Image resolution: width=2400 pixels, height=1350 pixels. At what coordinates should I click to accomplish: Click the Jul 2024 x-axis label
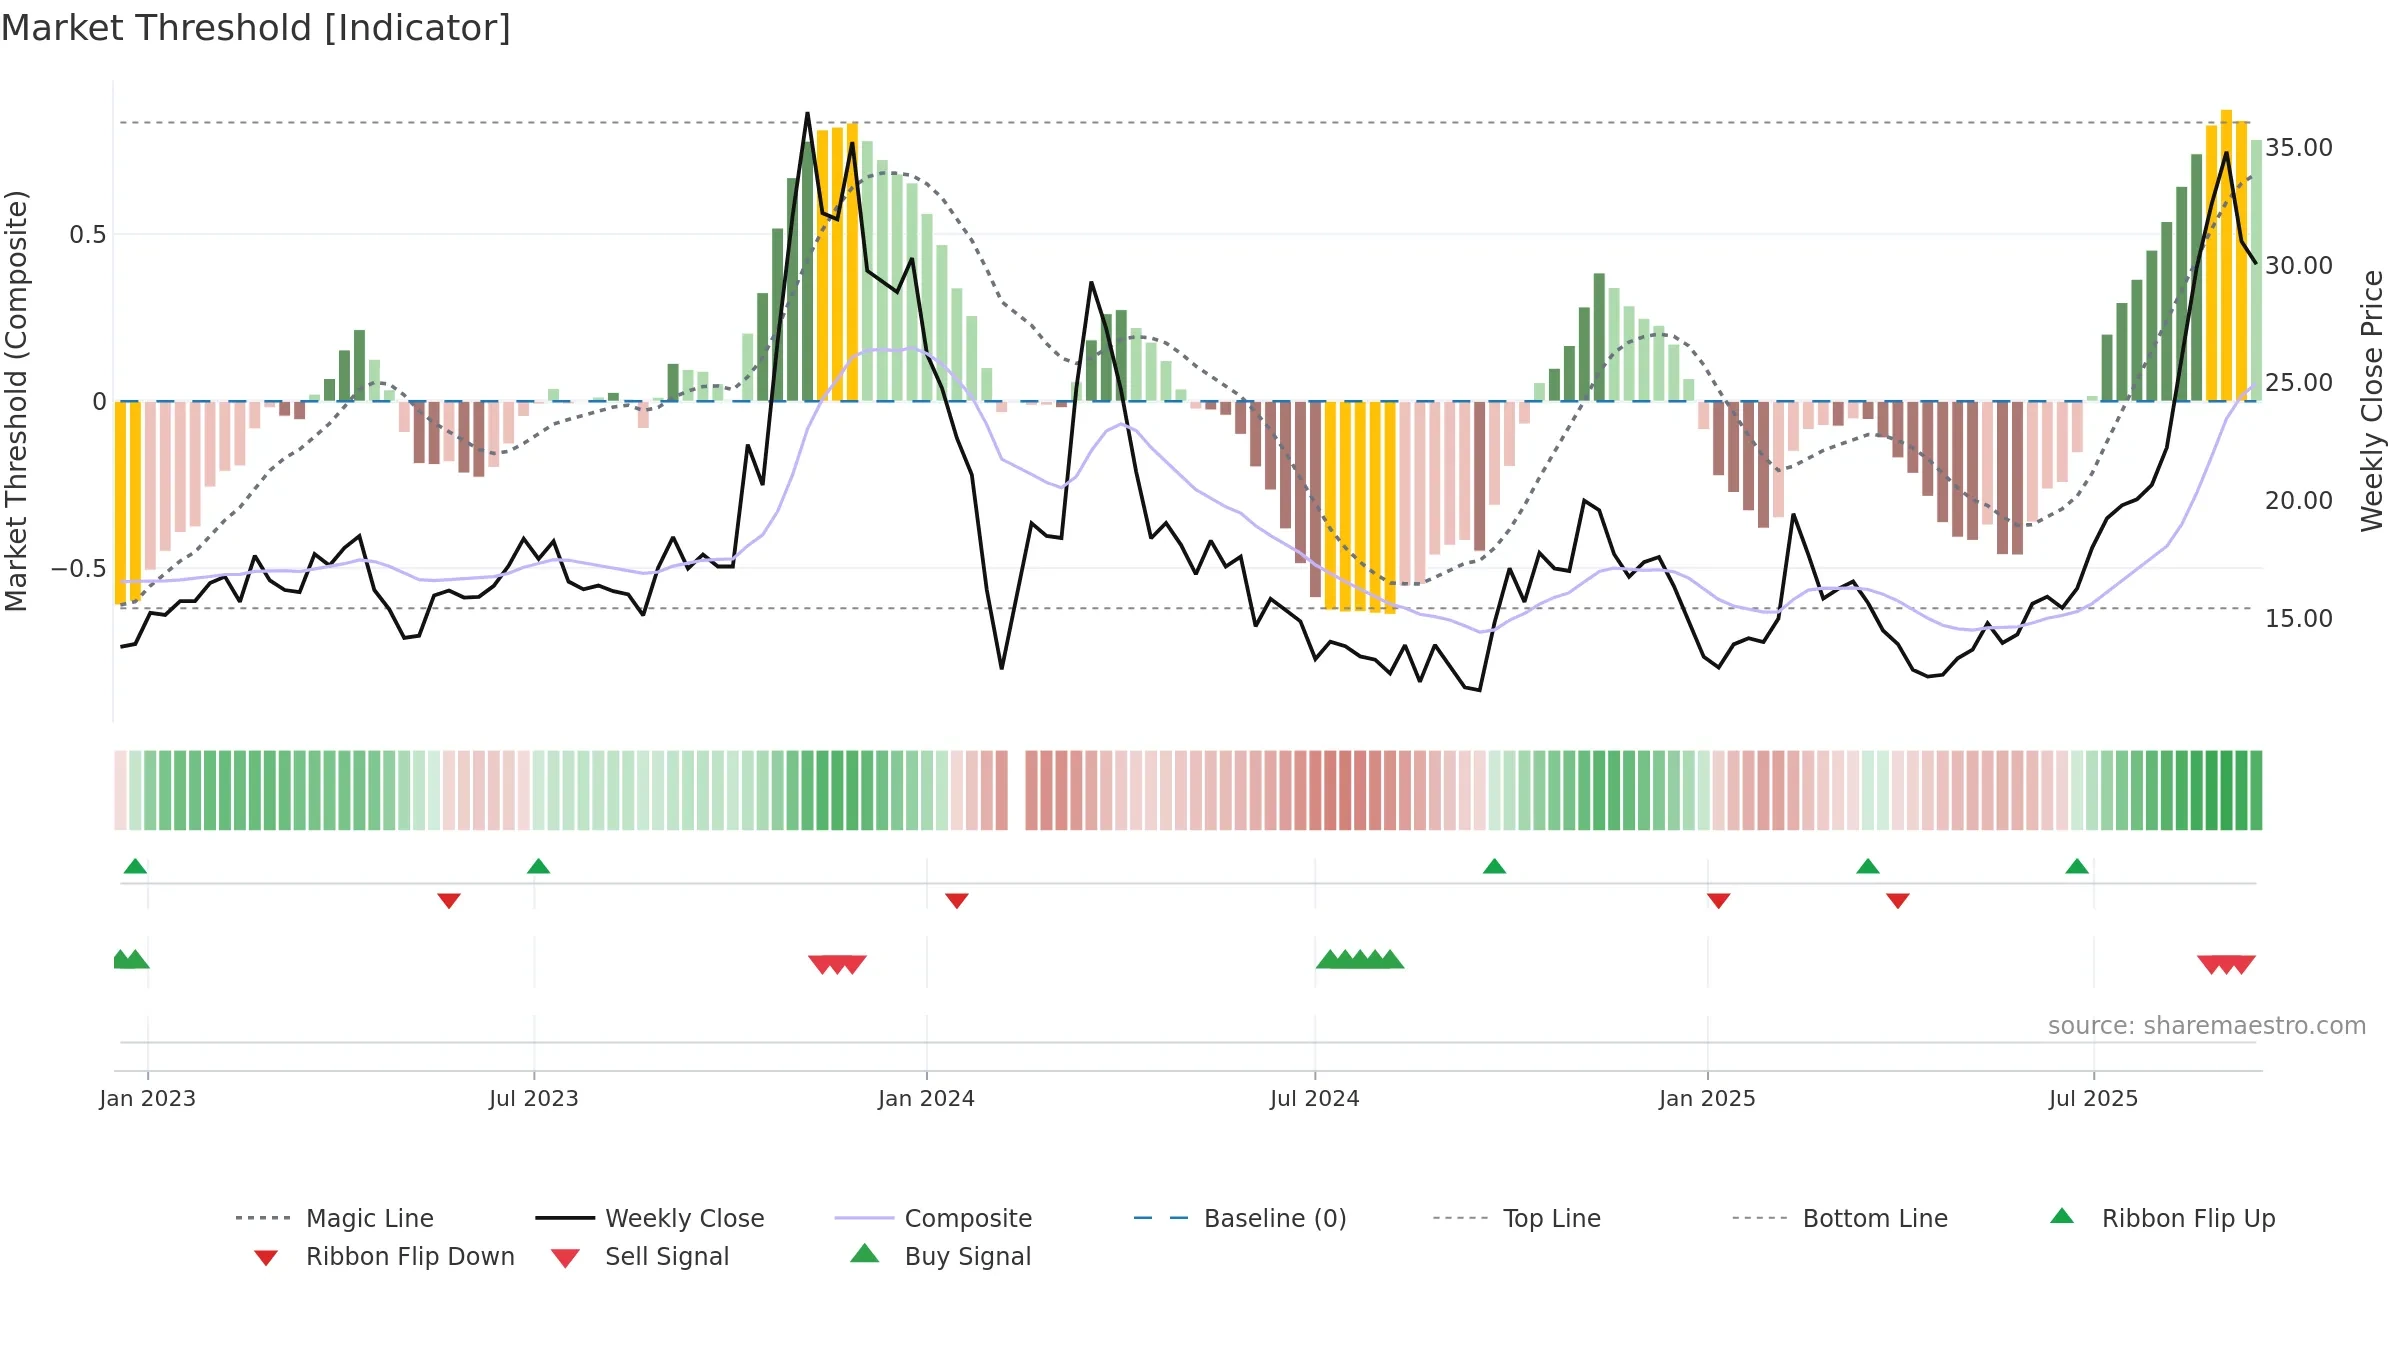(1315, 1098)
